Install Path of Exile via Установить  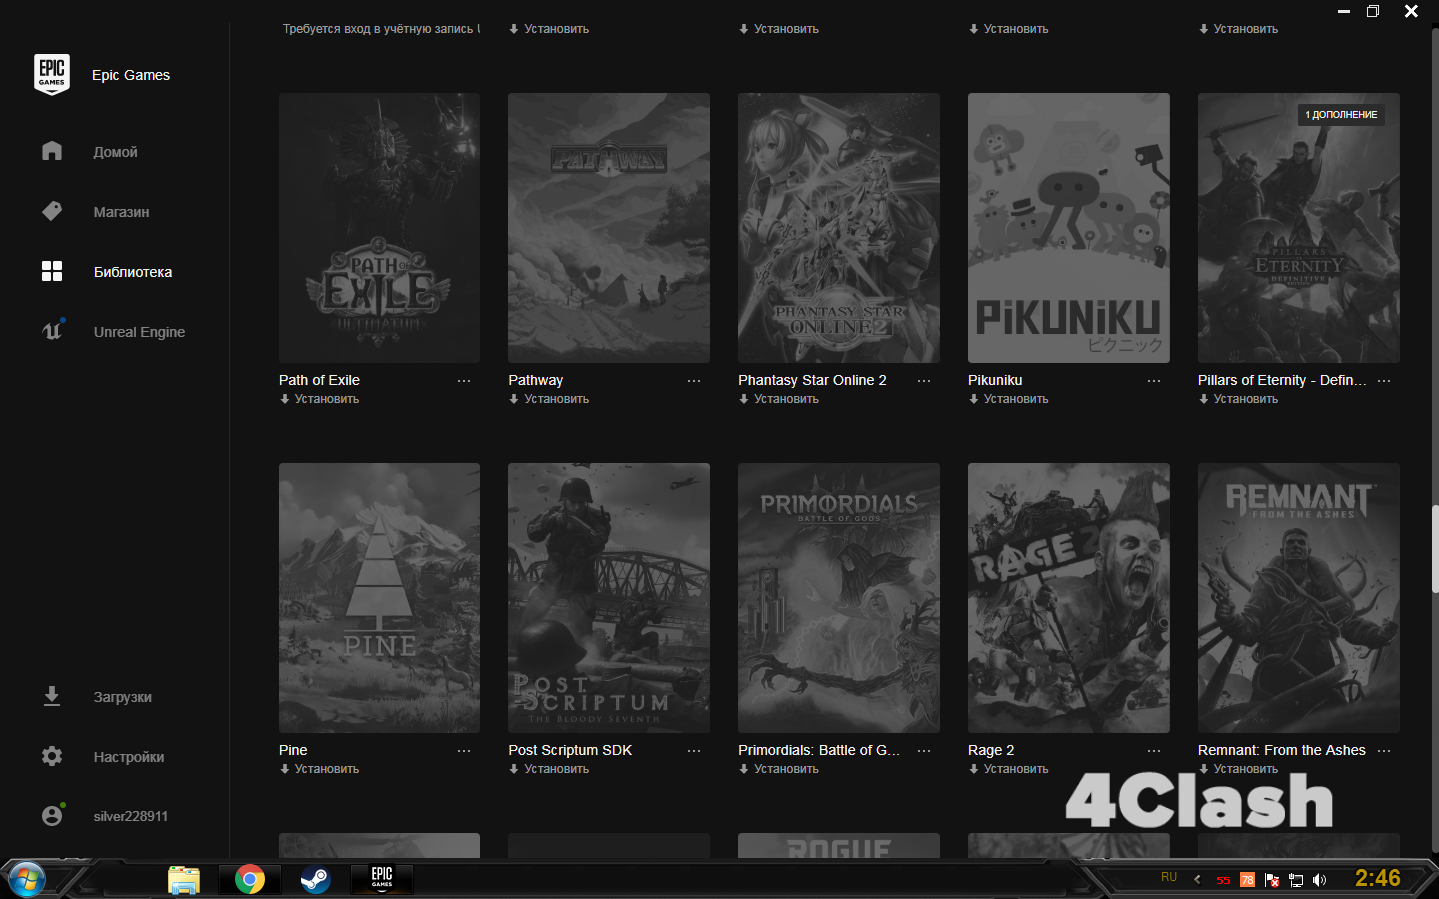coord(319,399)
